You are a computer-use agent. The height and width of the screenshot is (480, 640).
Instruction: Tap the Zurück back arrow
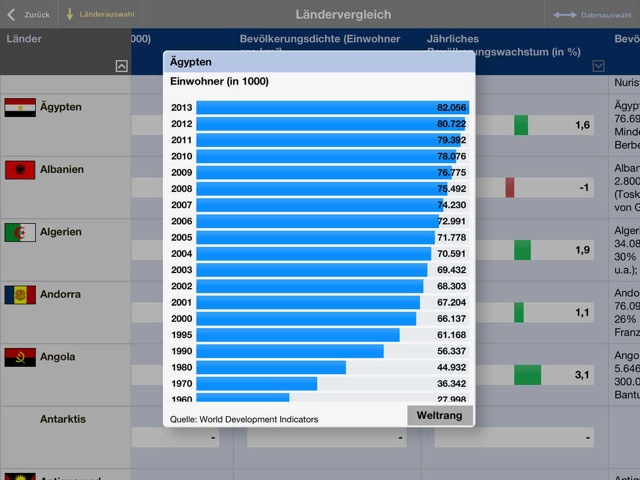(x=28, y=14)
